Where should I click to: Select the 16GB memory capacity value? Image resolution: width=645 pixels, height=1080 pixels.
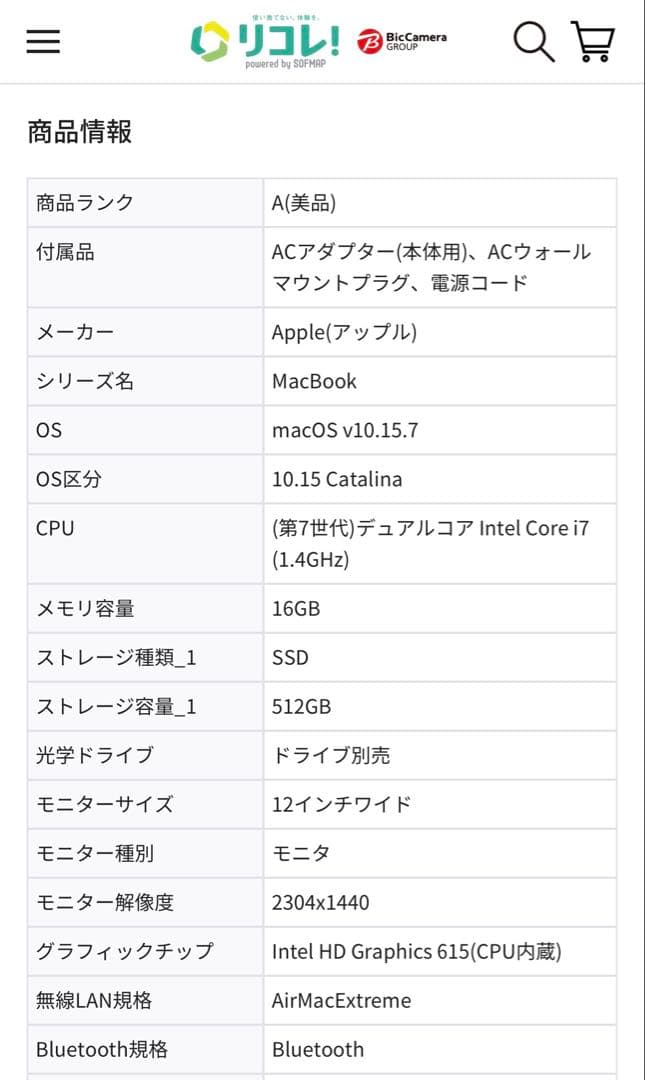[x=295, y=608]
